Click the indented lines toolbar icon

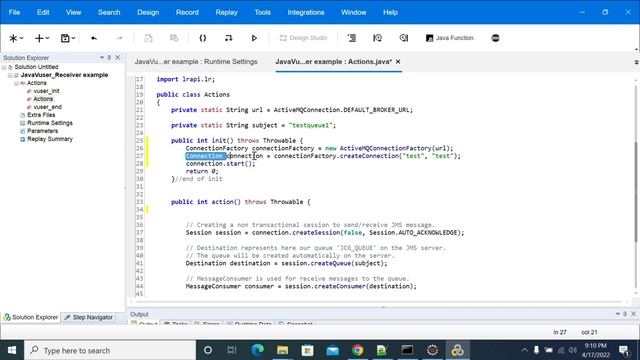[x=351, y=38]
